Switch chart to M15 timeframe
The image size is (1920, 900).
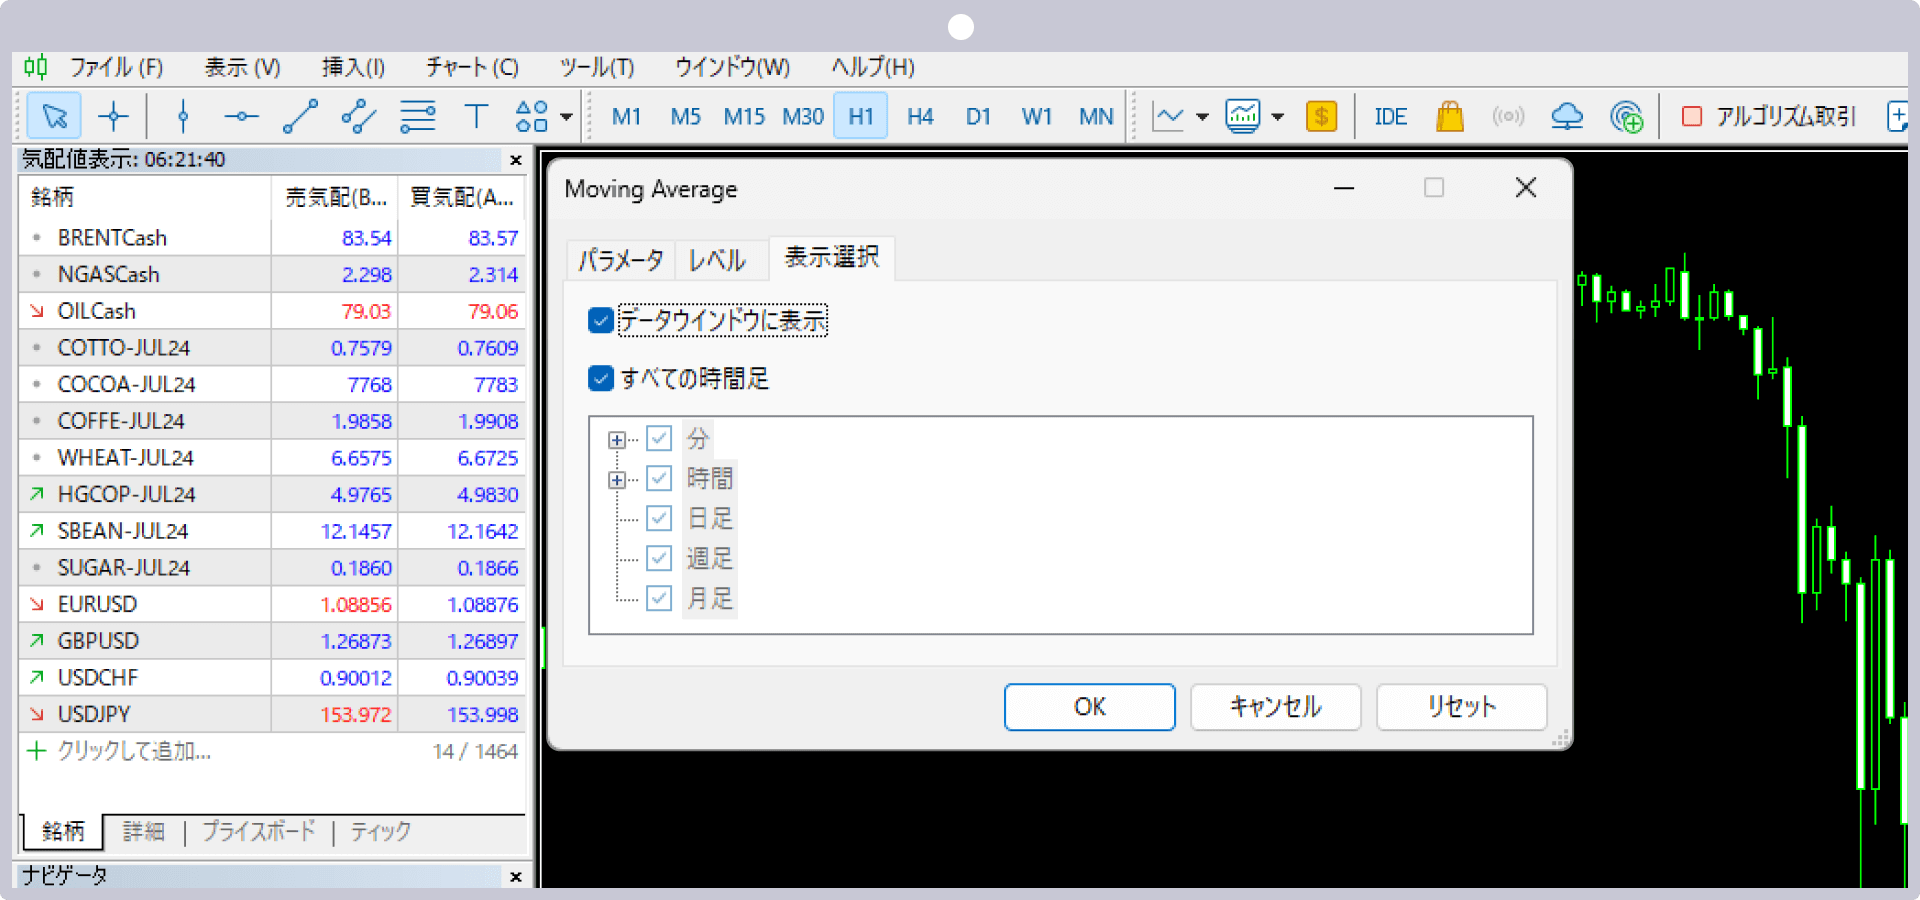(x=744, y=117)
